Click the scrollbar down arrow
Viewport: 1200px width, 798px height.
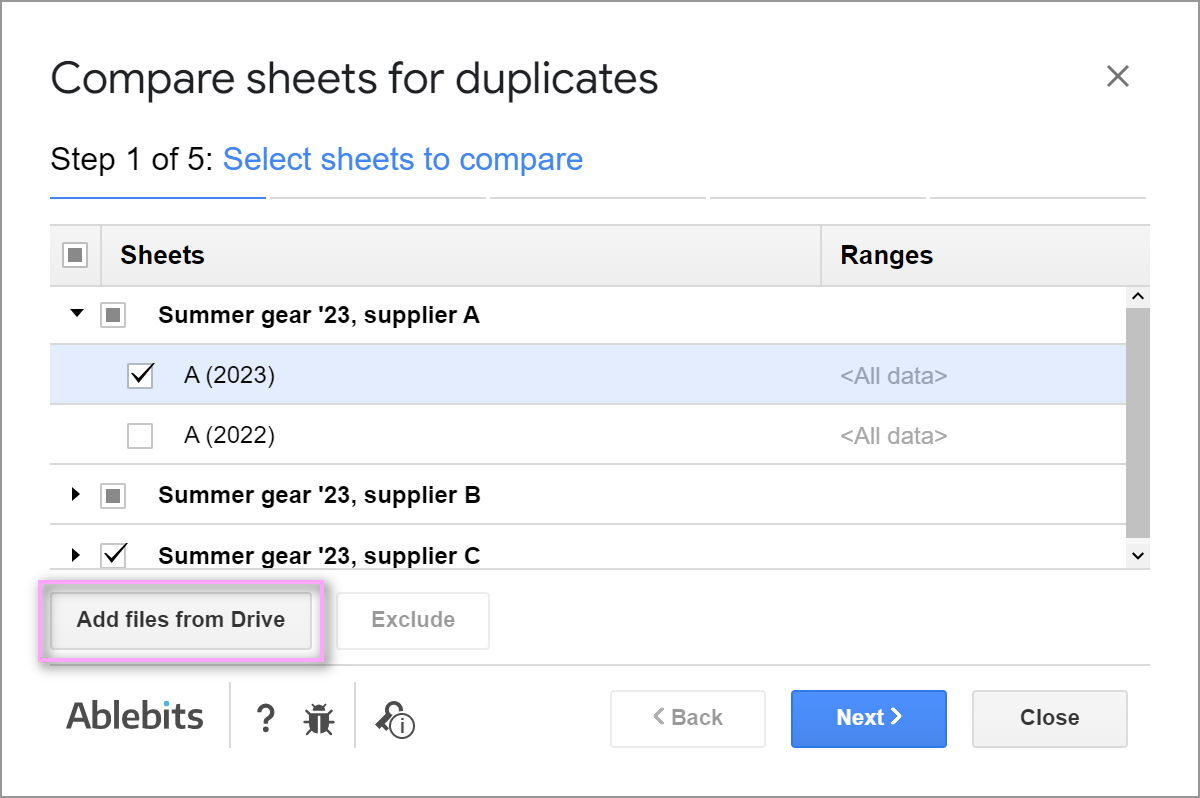[x=1138, y=555]
